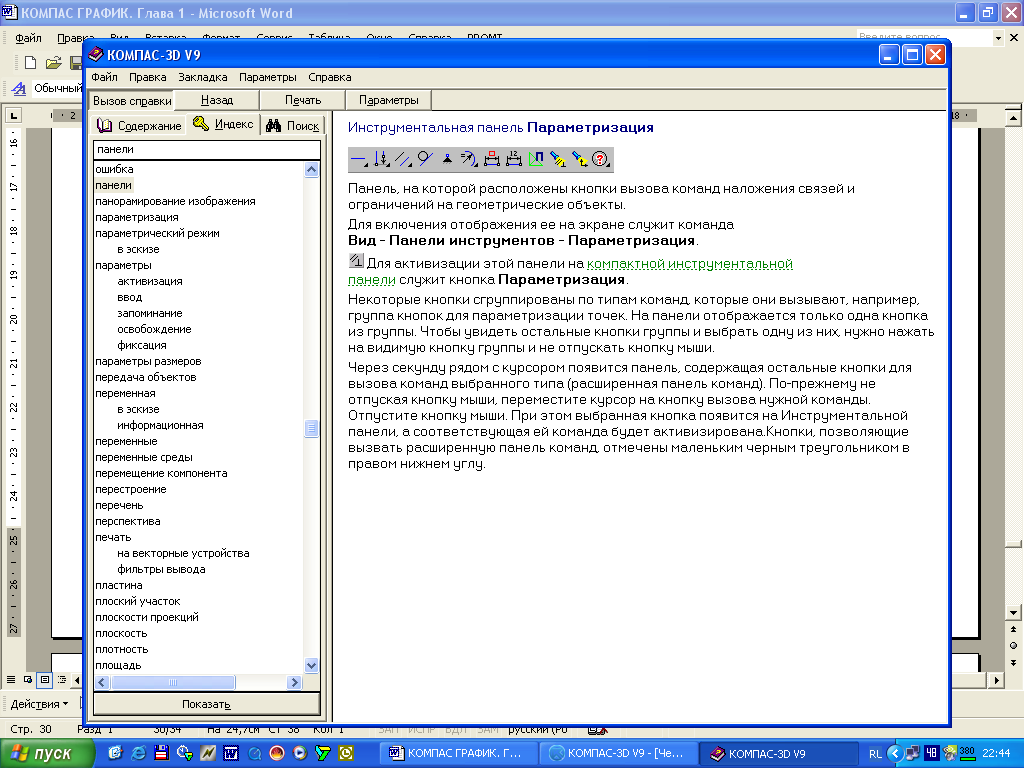Open the Действия dropdown in Word drawing toolbar
This screenshot has height=768, width=1024.
[x=39, y=704]
